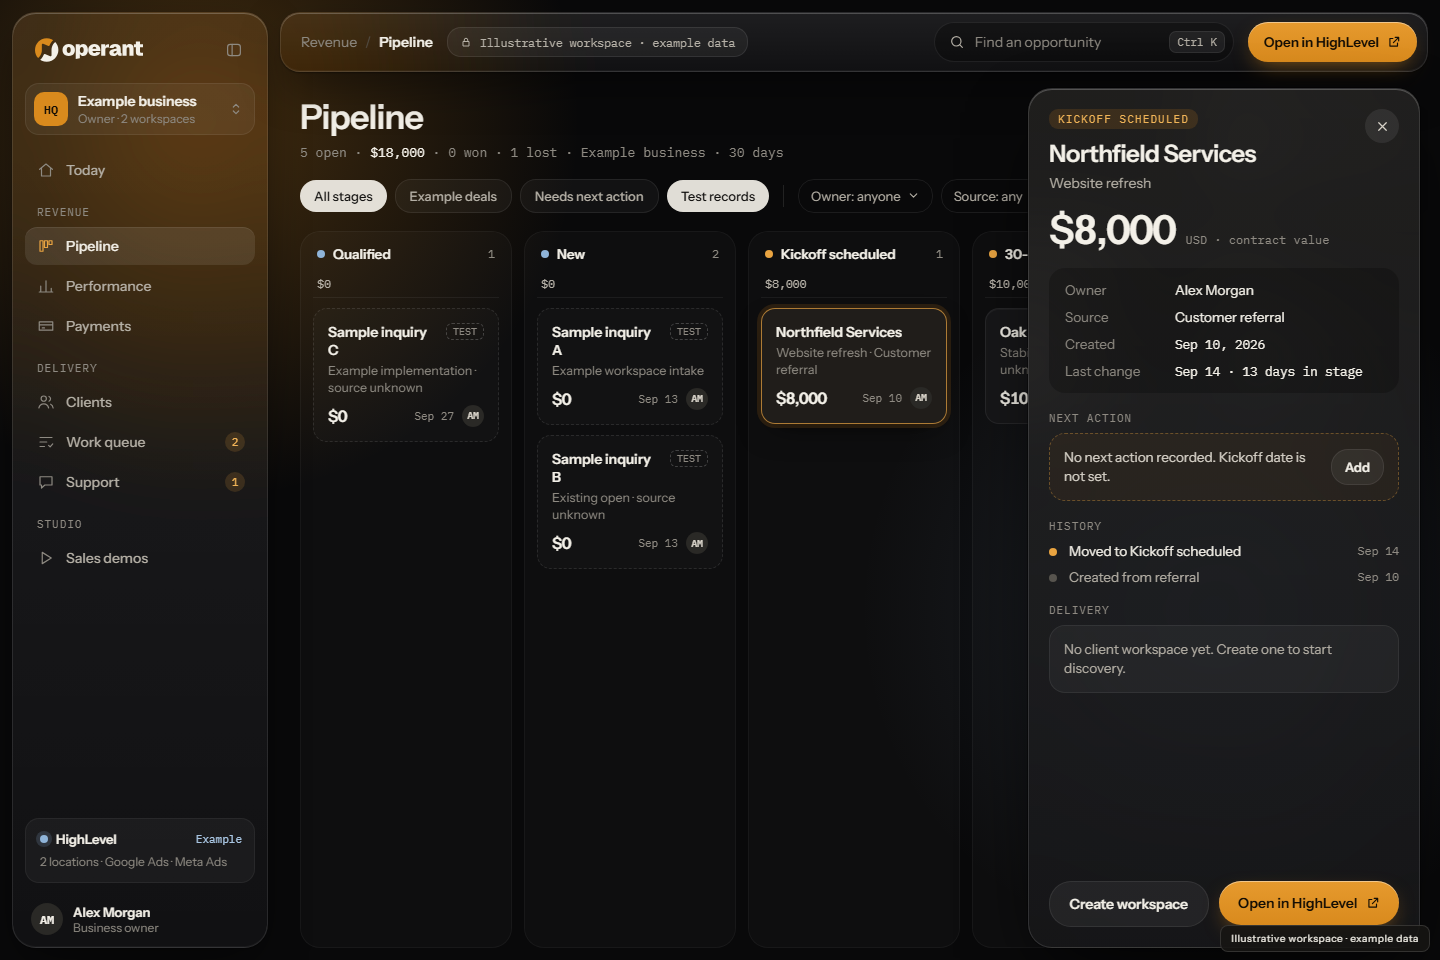Viewport: 1440px width, 960px height.
Task: Toggle the Test records filter chip
Action: (x=718, y=196)
